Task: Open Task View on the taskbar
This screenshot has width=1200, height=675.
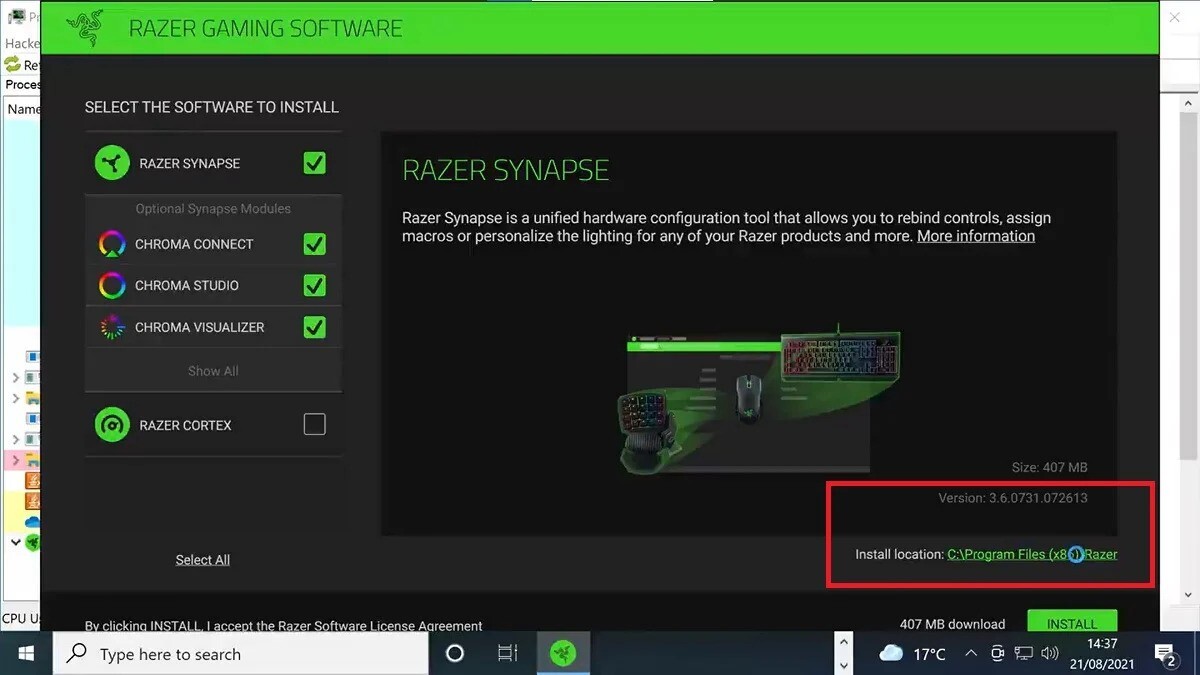Action: 508,653
